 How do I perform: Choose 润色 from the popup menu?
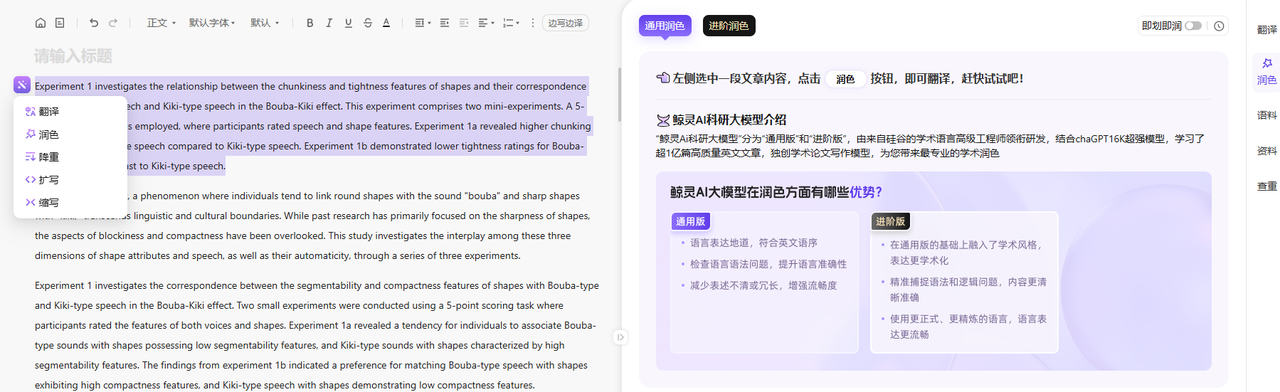[70, 135]
